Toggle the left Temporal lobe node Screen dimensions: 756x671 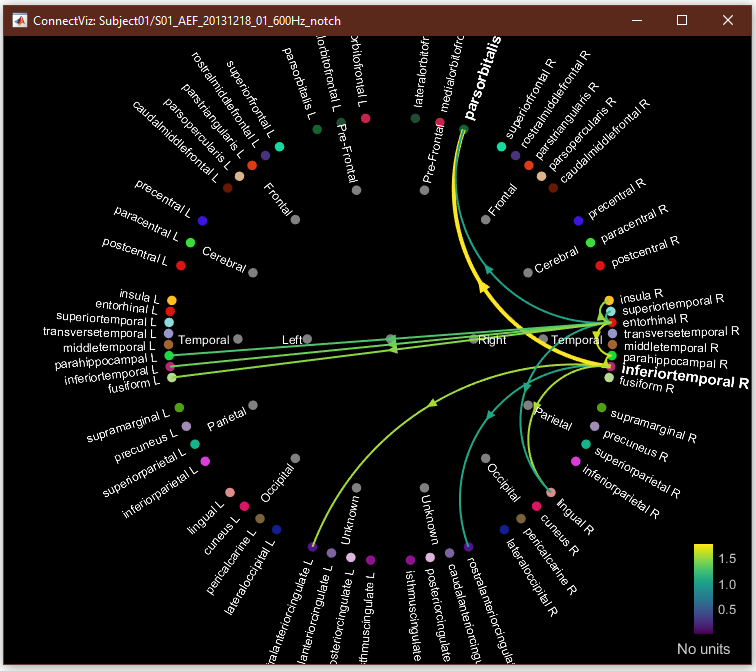[237, 339]
